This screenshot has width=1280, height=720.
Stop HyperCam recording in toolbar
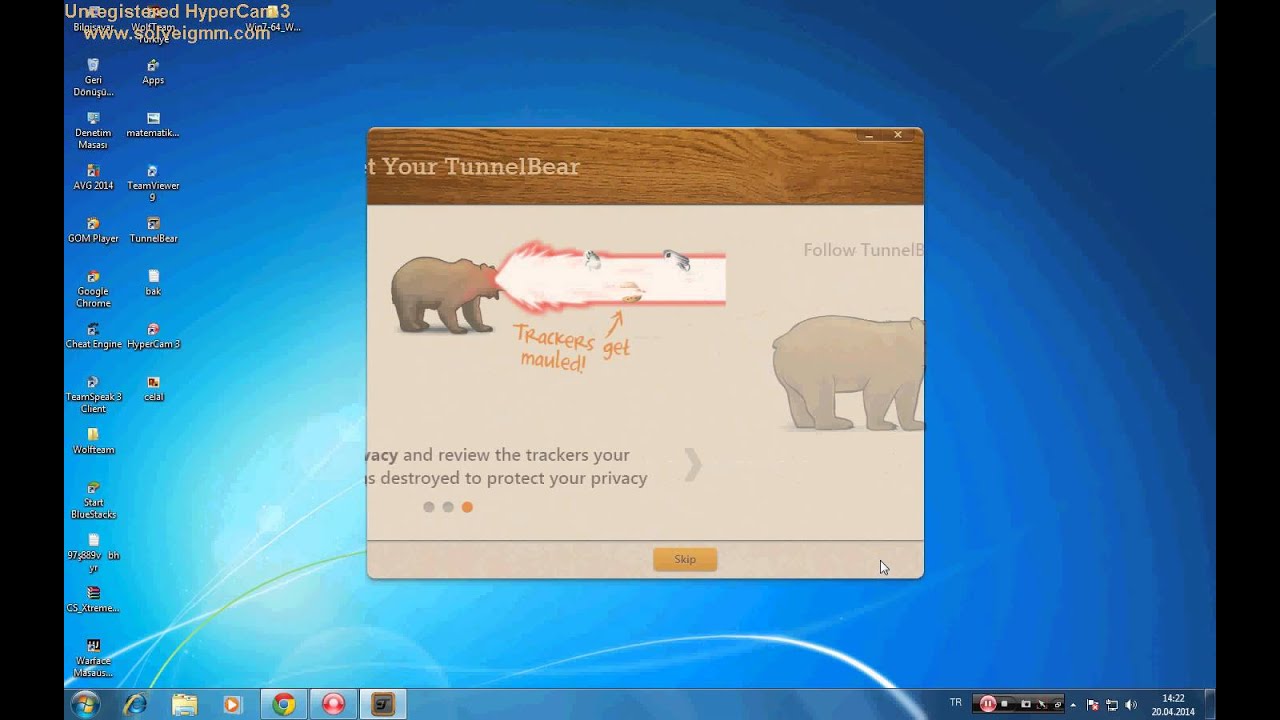[1005, 704]
